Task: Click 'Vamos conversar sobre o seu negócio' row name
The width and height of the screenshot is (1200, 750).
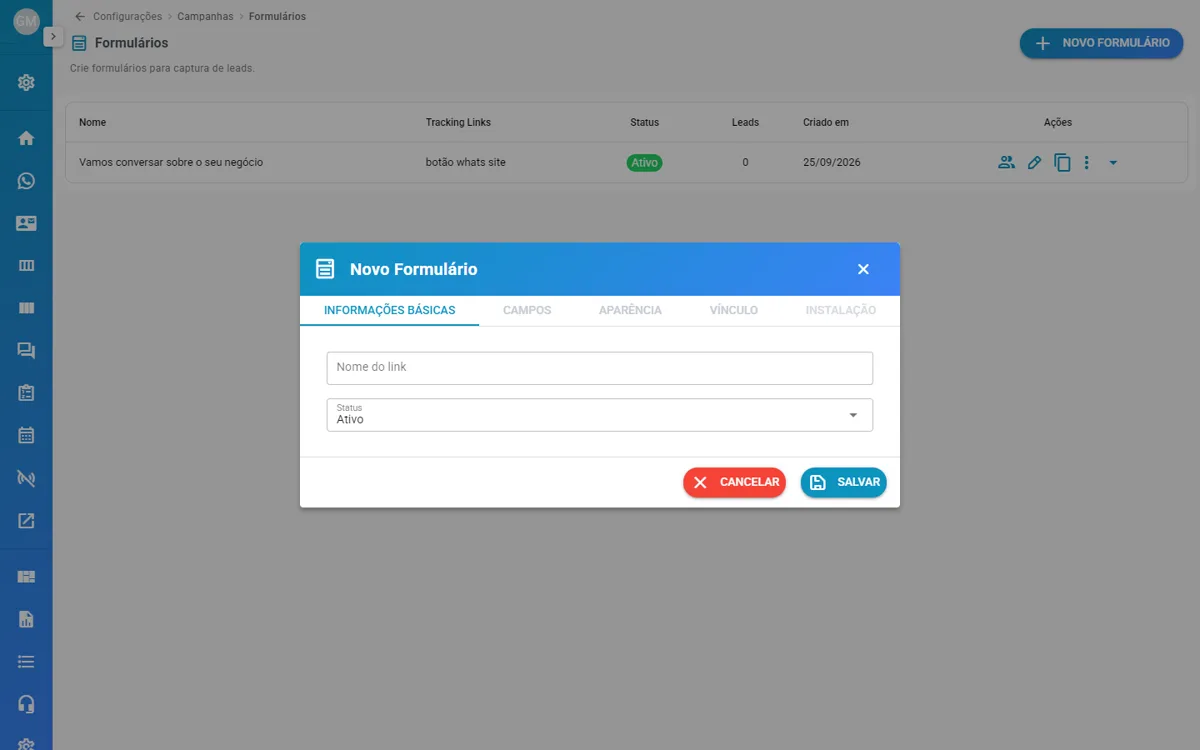Action: (171, 162)
